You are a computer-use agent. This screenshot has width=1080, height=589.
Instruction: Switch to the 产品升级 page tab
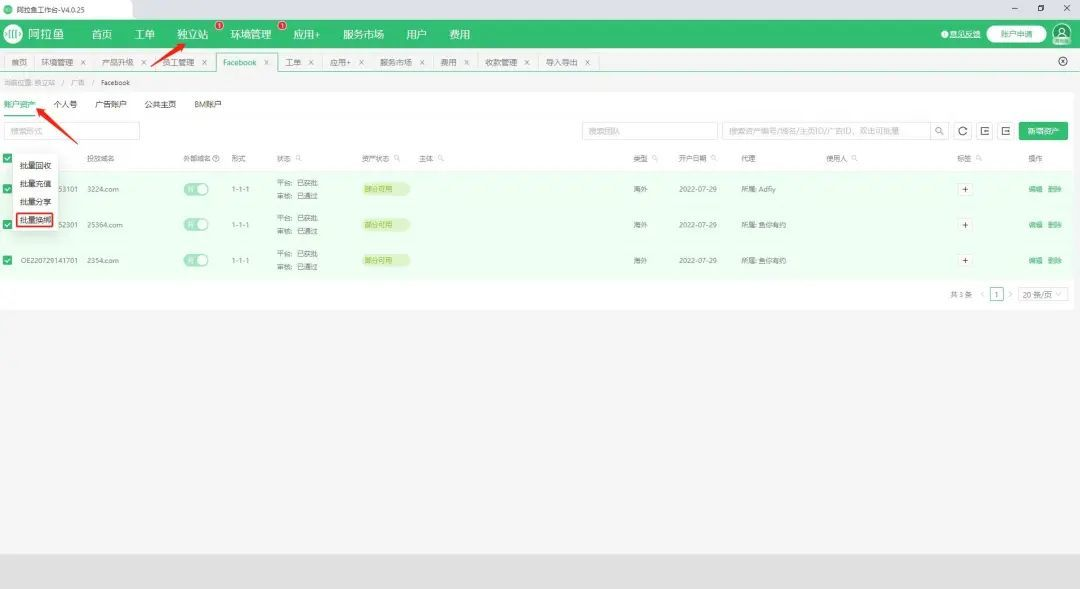pos(118,63)
